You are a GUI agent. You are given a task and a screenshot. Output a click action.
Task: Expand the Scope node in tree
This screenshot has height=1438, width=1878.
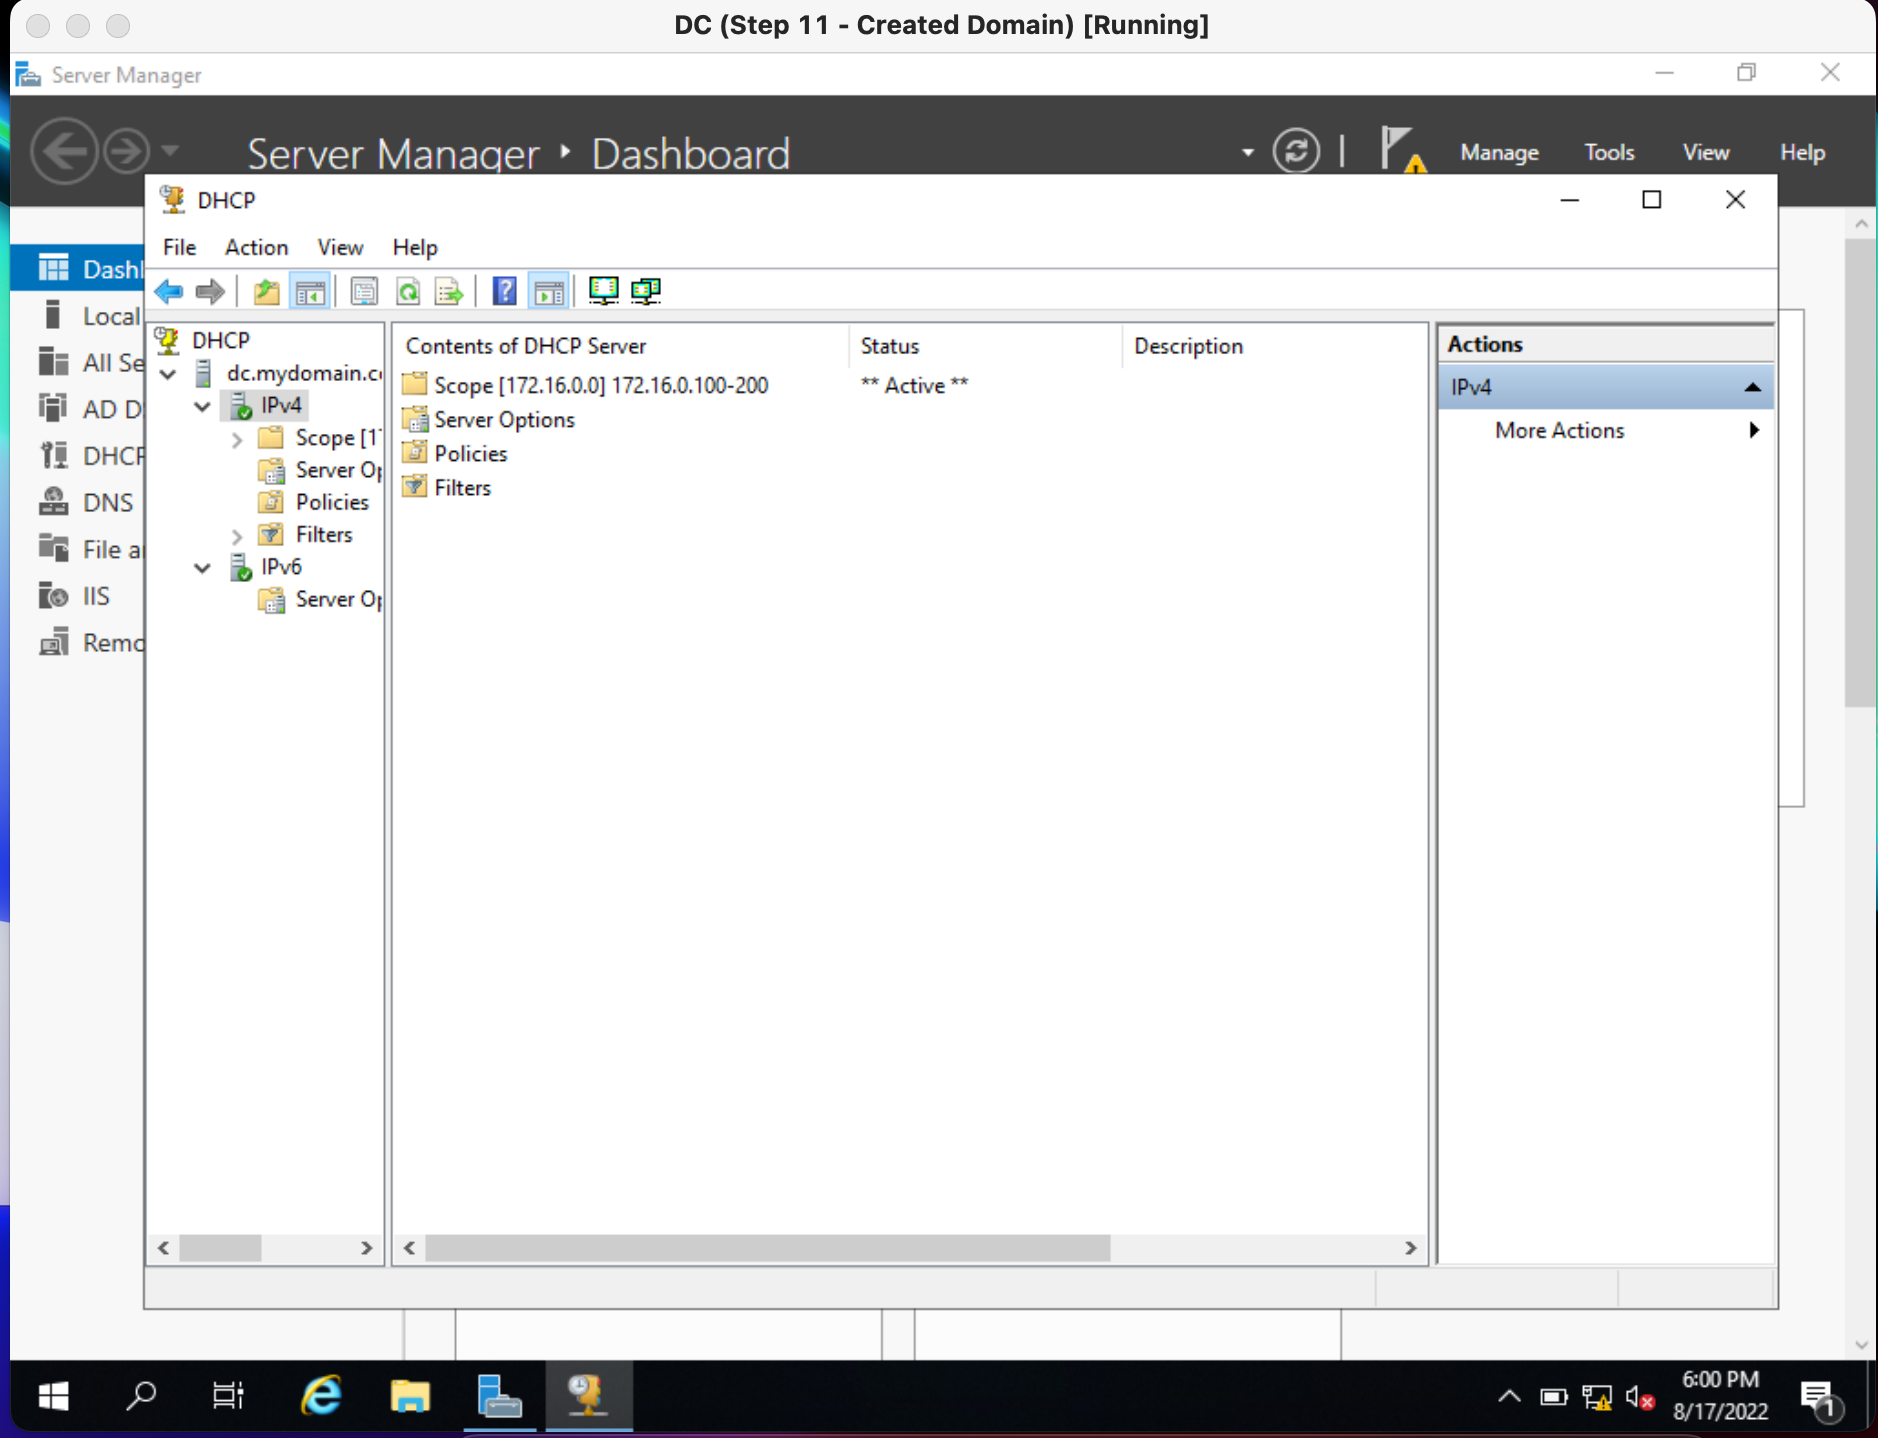coord(237,439)
